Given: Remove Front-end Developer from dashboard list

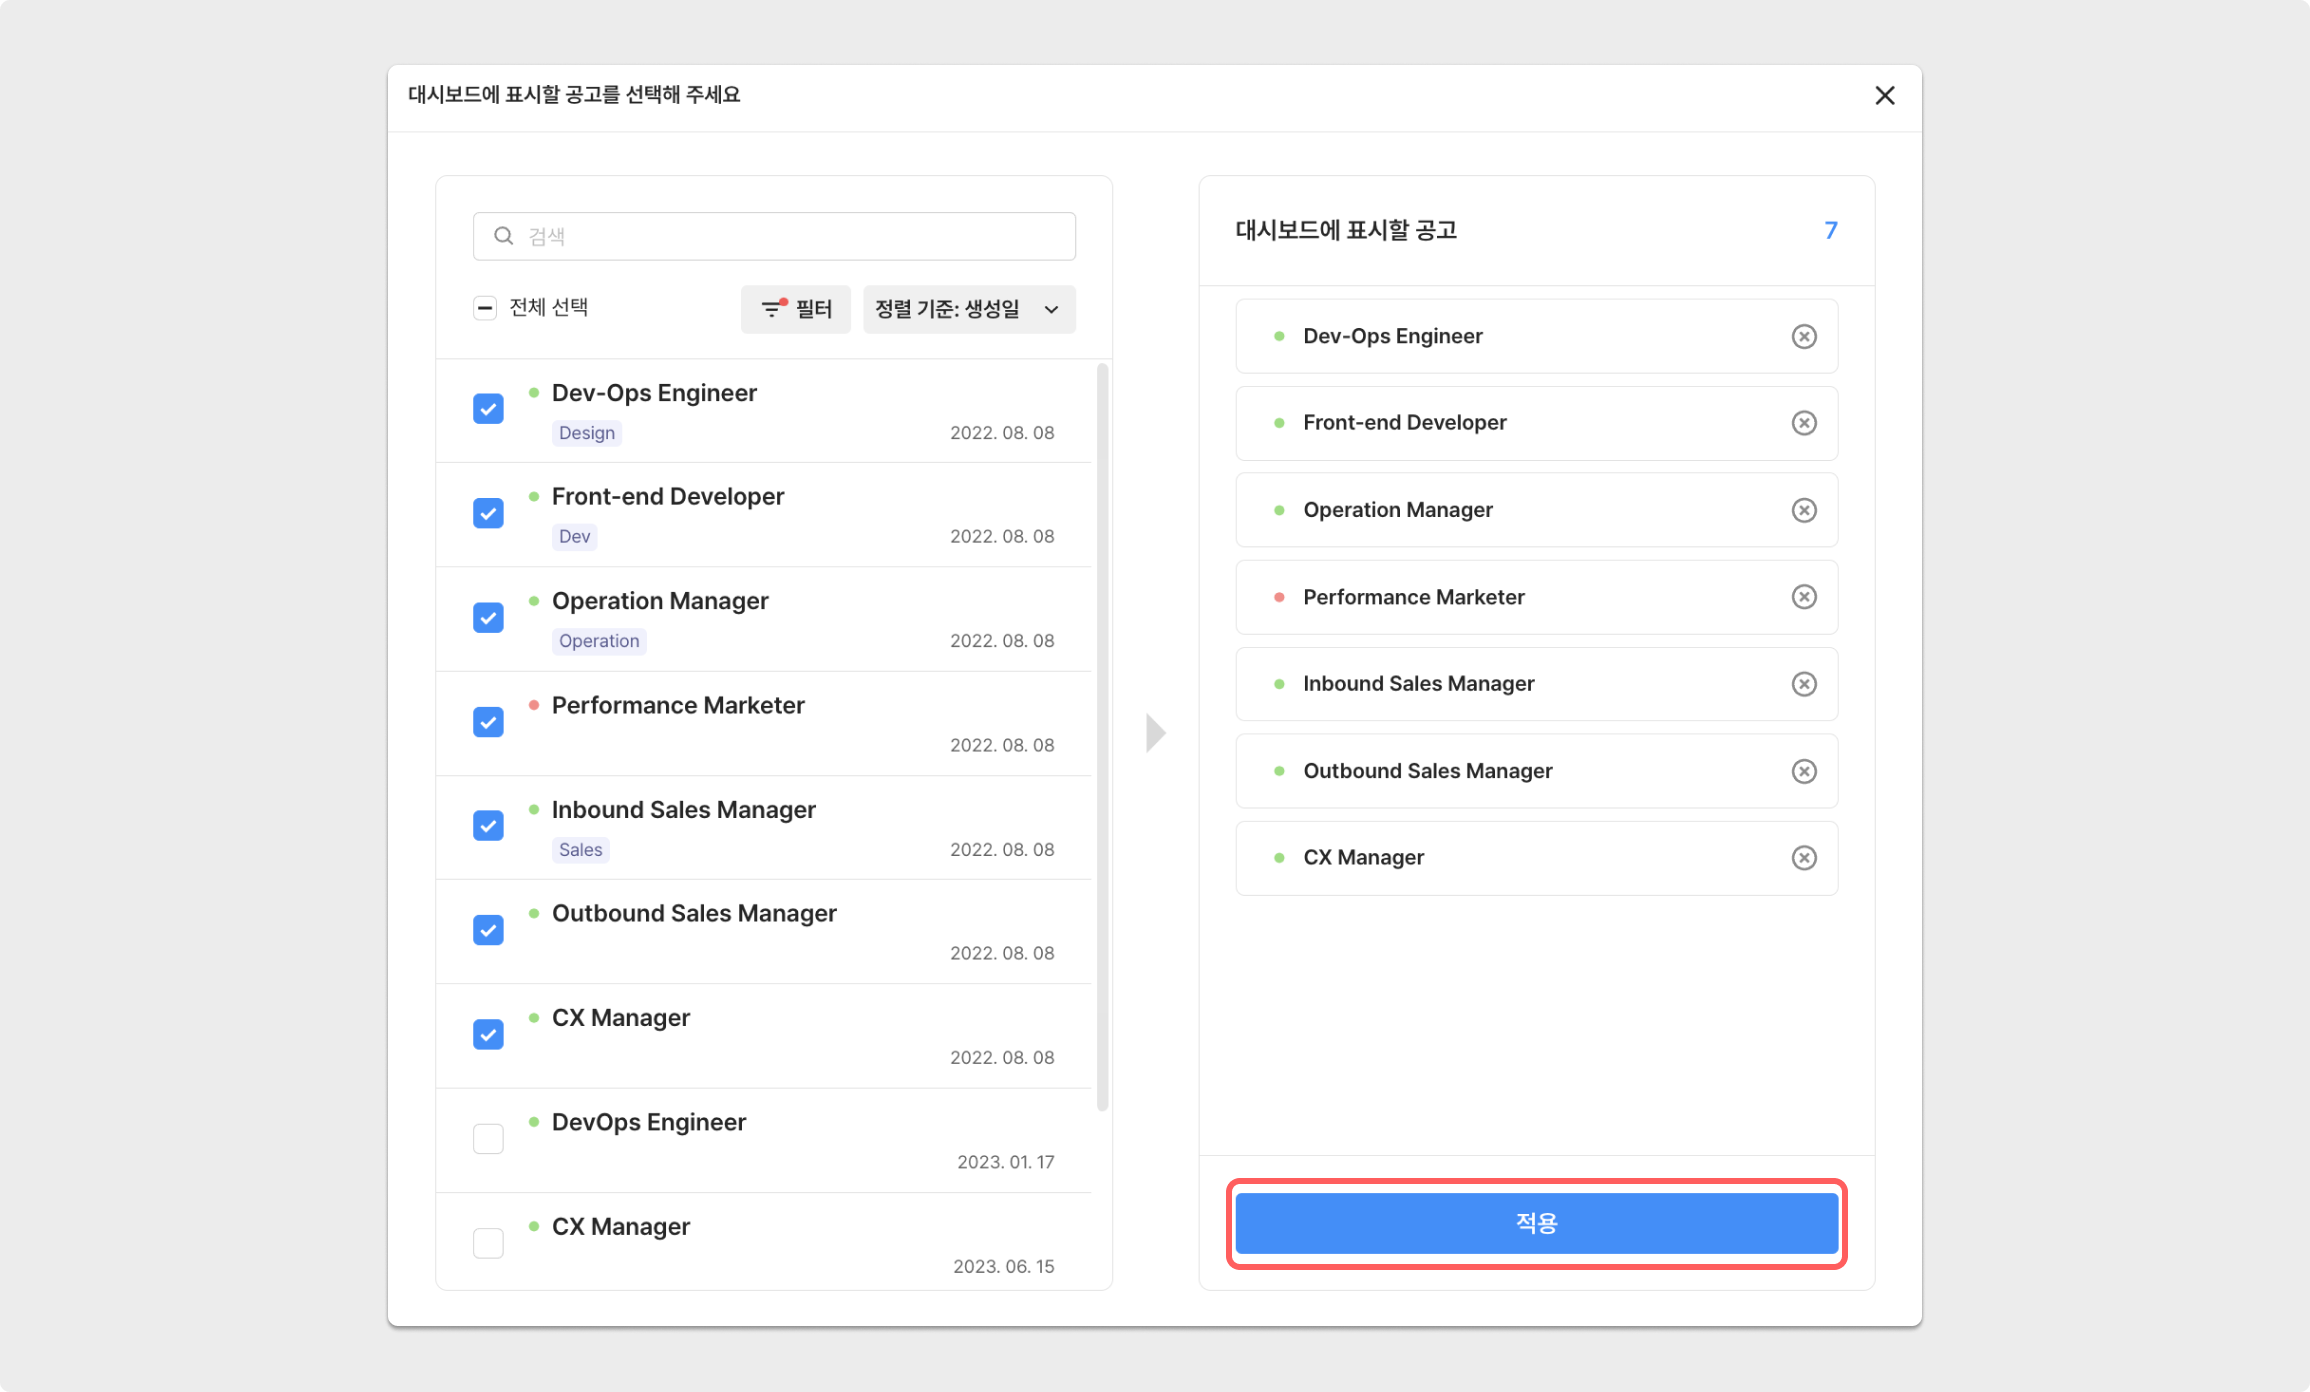Looking at the screenshot, I should coord(1803,423).
